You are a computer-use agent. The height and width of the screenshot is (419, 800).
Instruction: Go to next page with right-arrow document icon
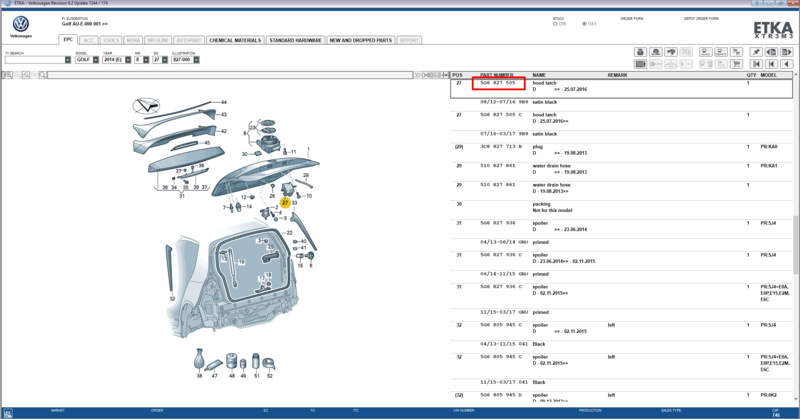[x=787, y=52]
